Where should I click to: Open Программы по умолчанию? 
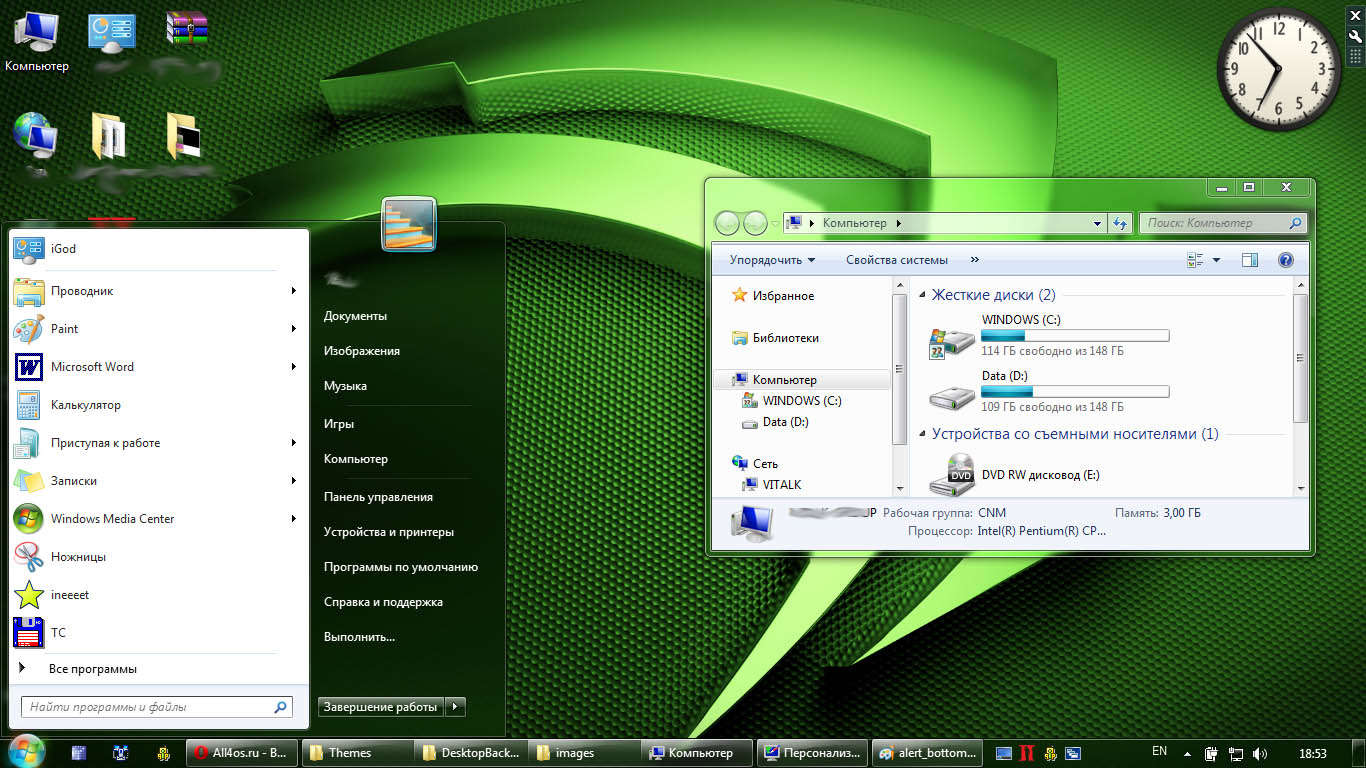(401, 567)
